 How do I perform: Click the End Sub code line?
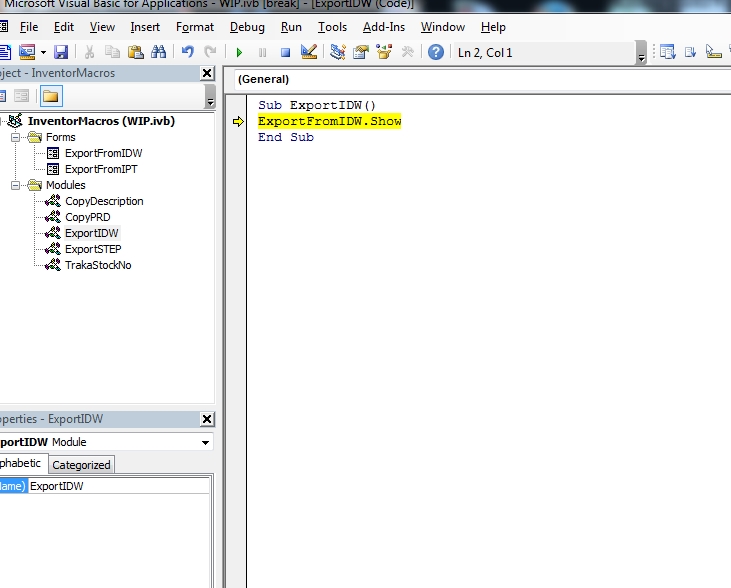click(286, 137)
